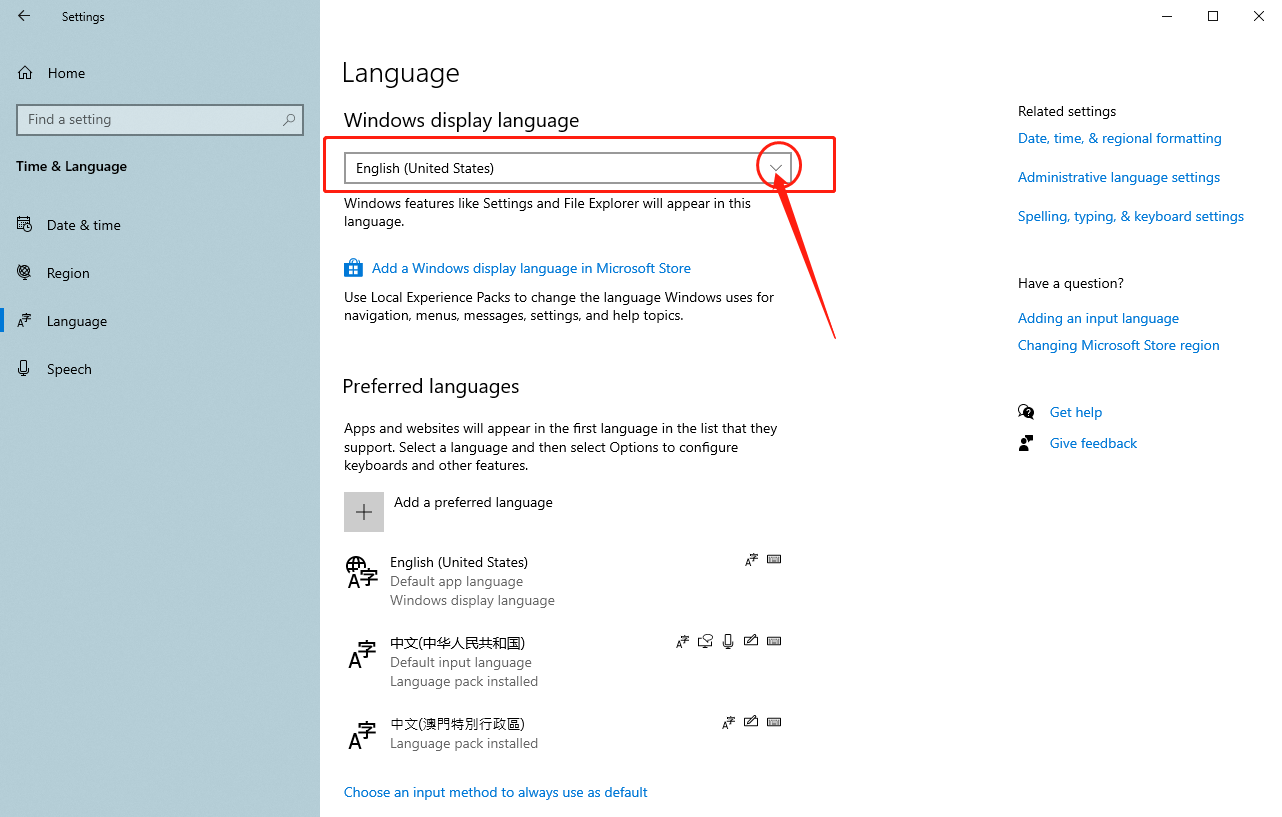Focus the Find a setting search box
The image size is (1282, 817).
coord(159,119)
